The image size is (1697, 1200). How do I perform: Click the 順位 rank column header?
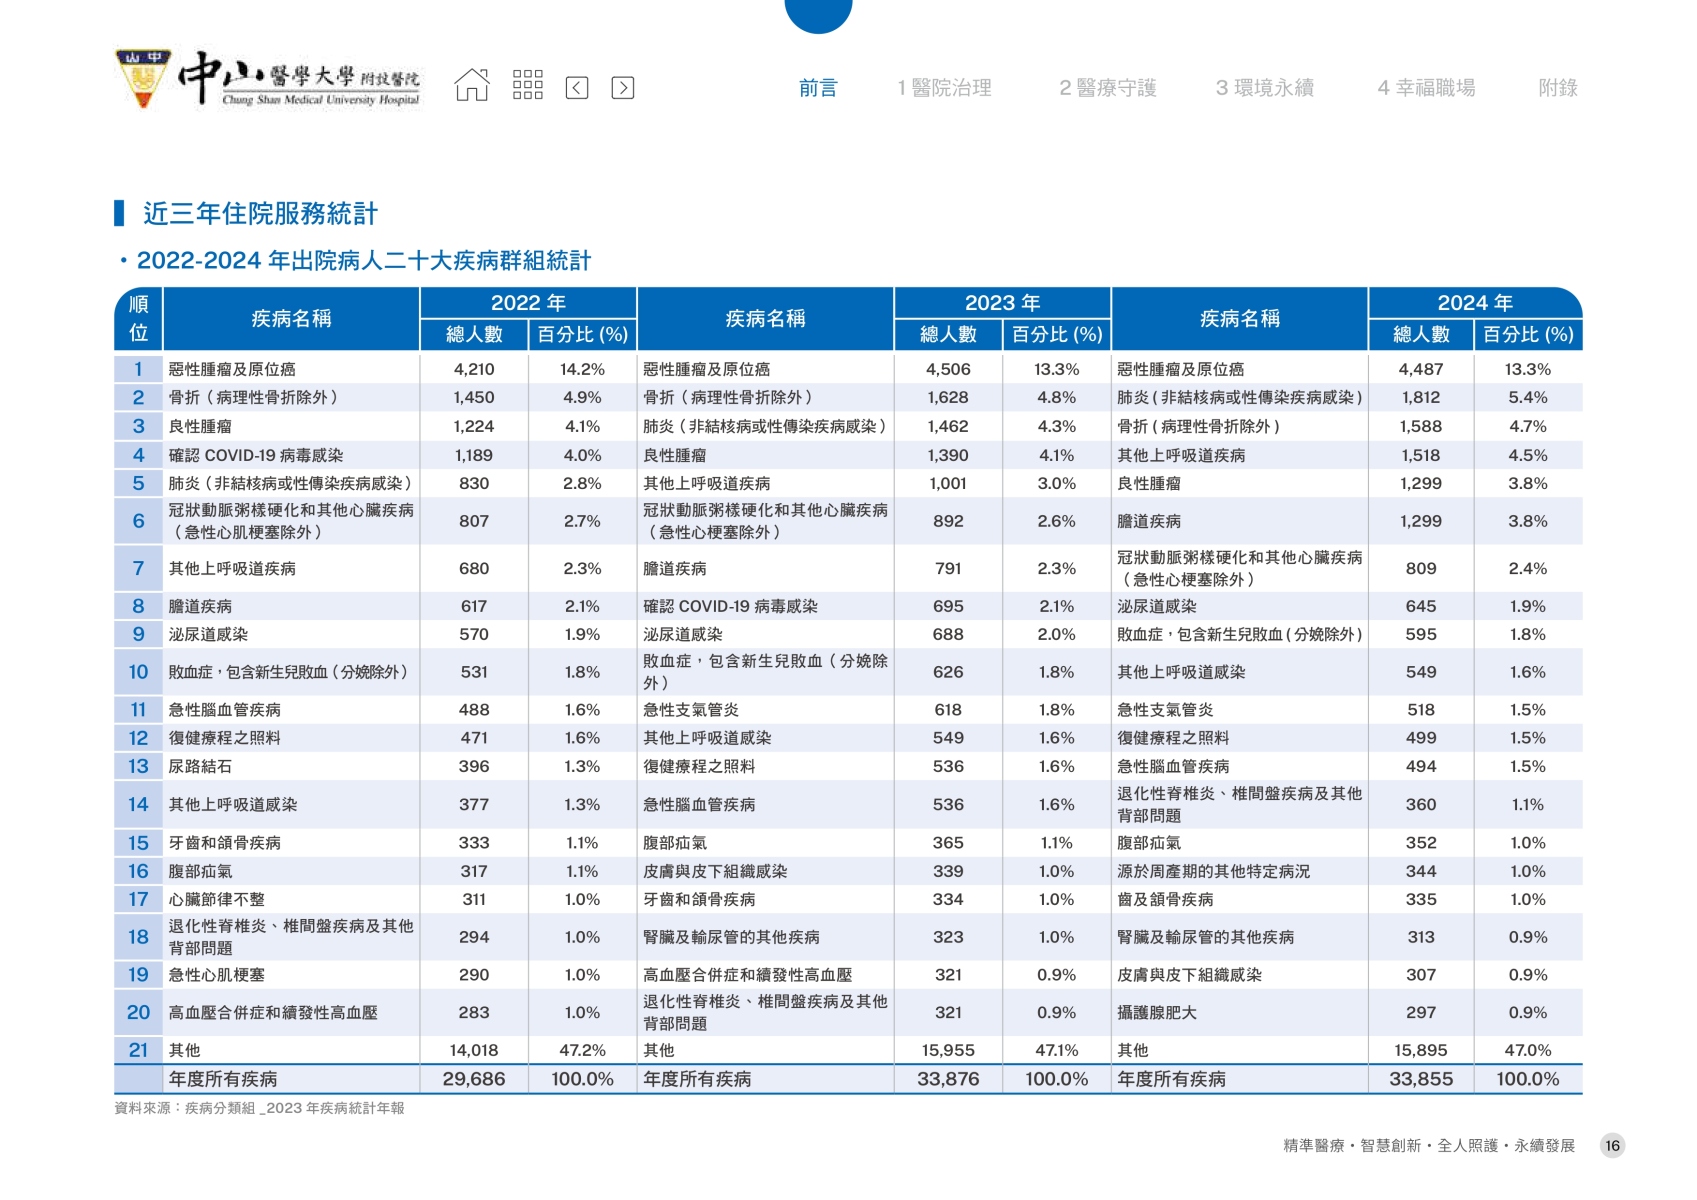(x=138, y=318)
